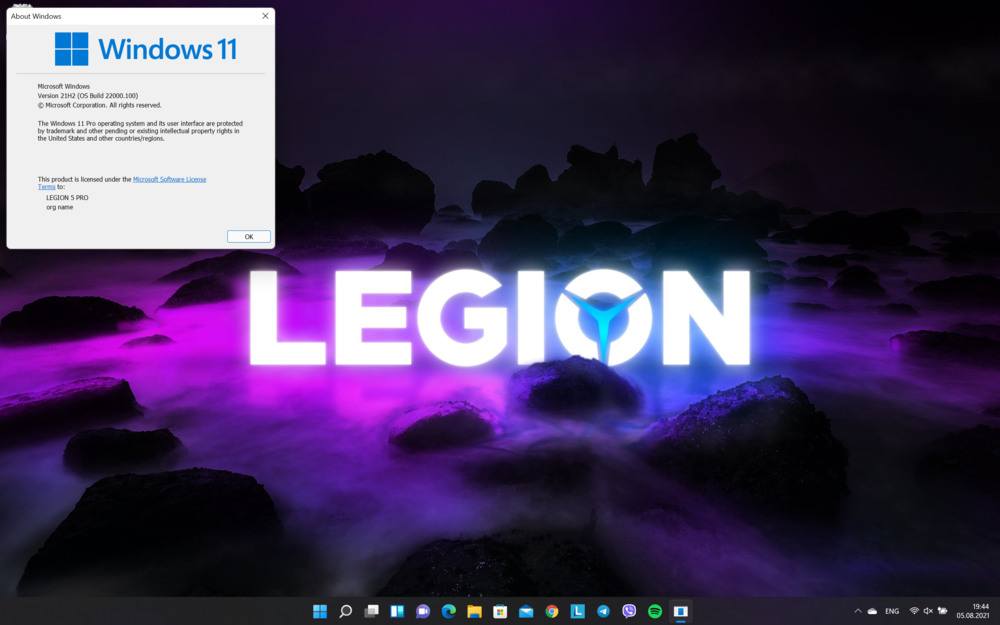This screenshot has width=1000, height=625.
Task: Launch Google Chrome
Action: pos(552,611)
